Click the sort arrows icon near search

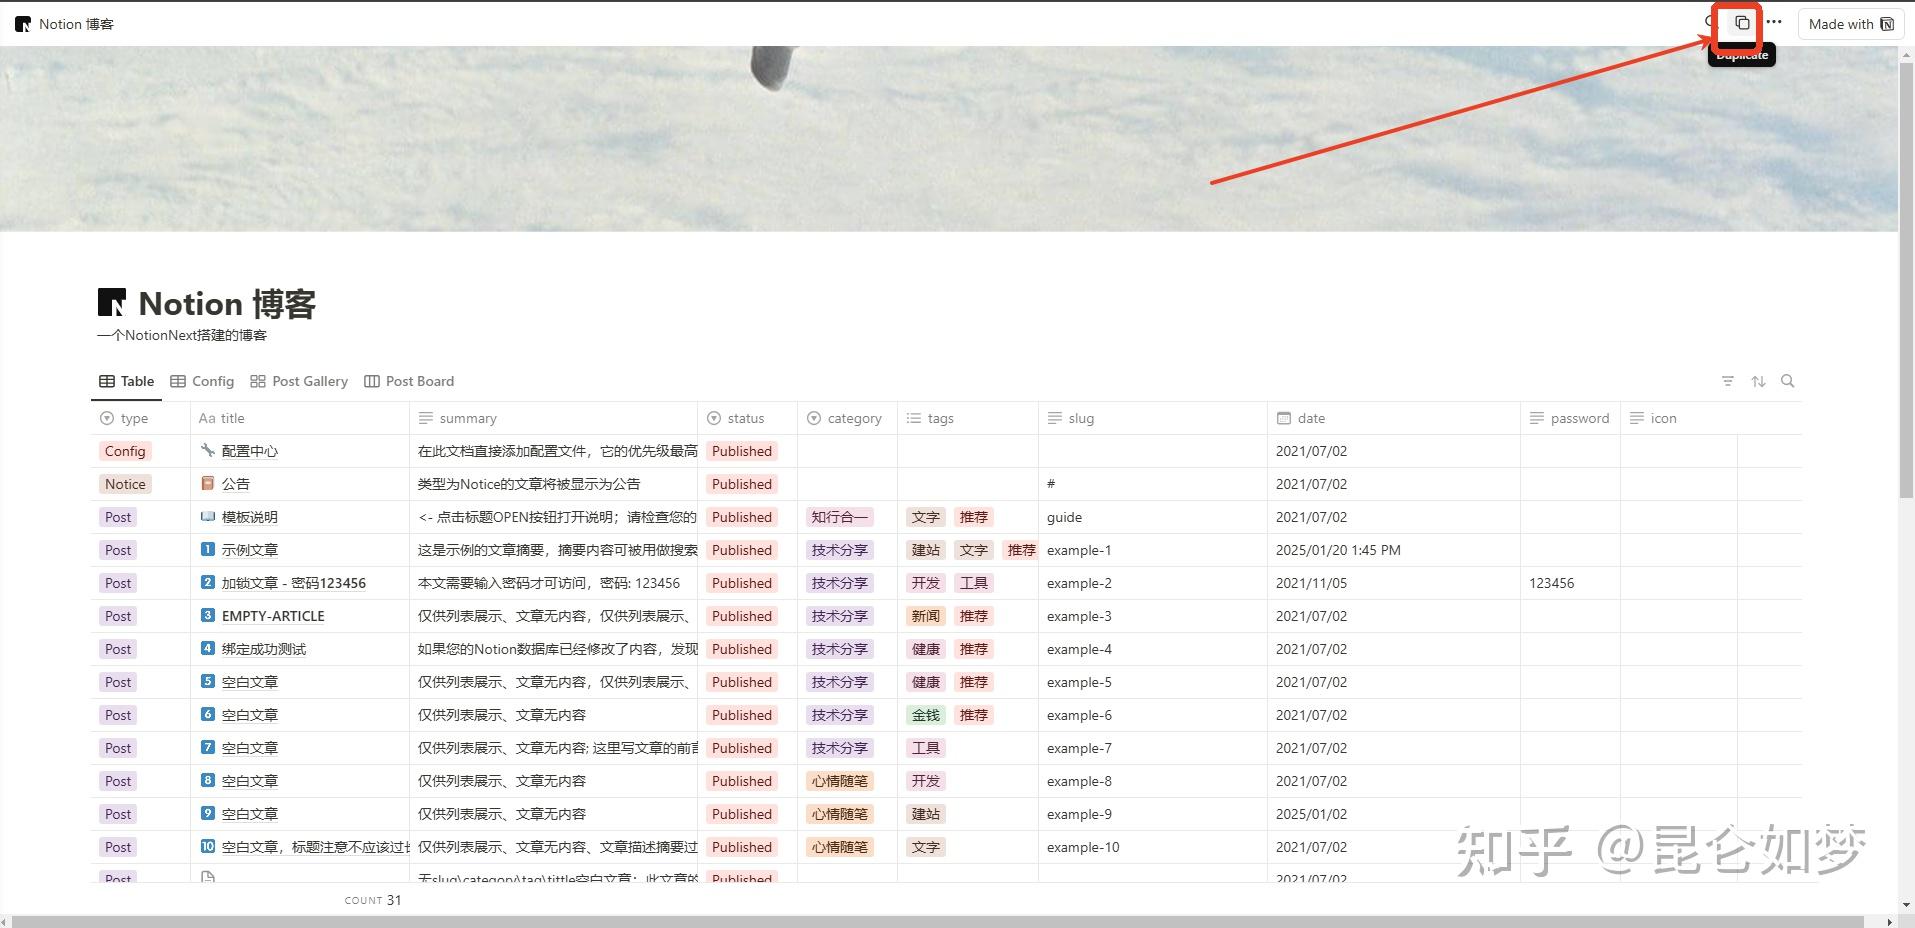click(x=1758, y=381)
